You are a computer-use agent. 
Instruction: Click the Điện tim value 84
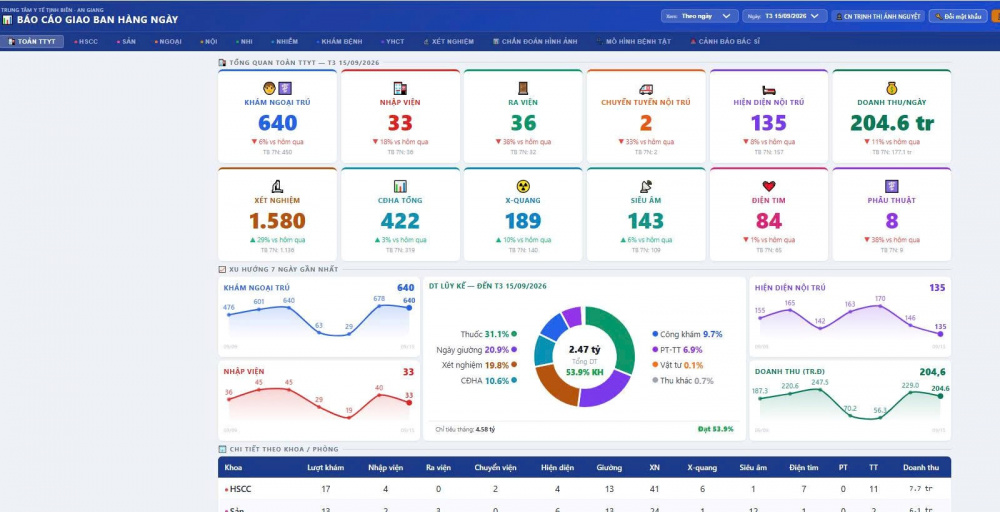coord(768,221)
